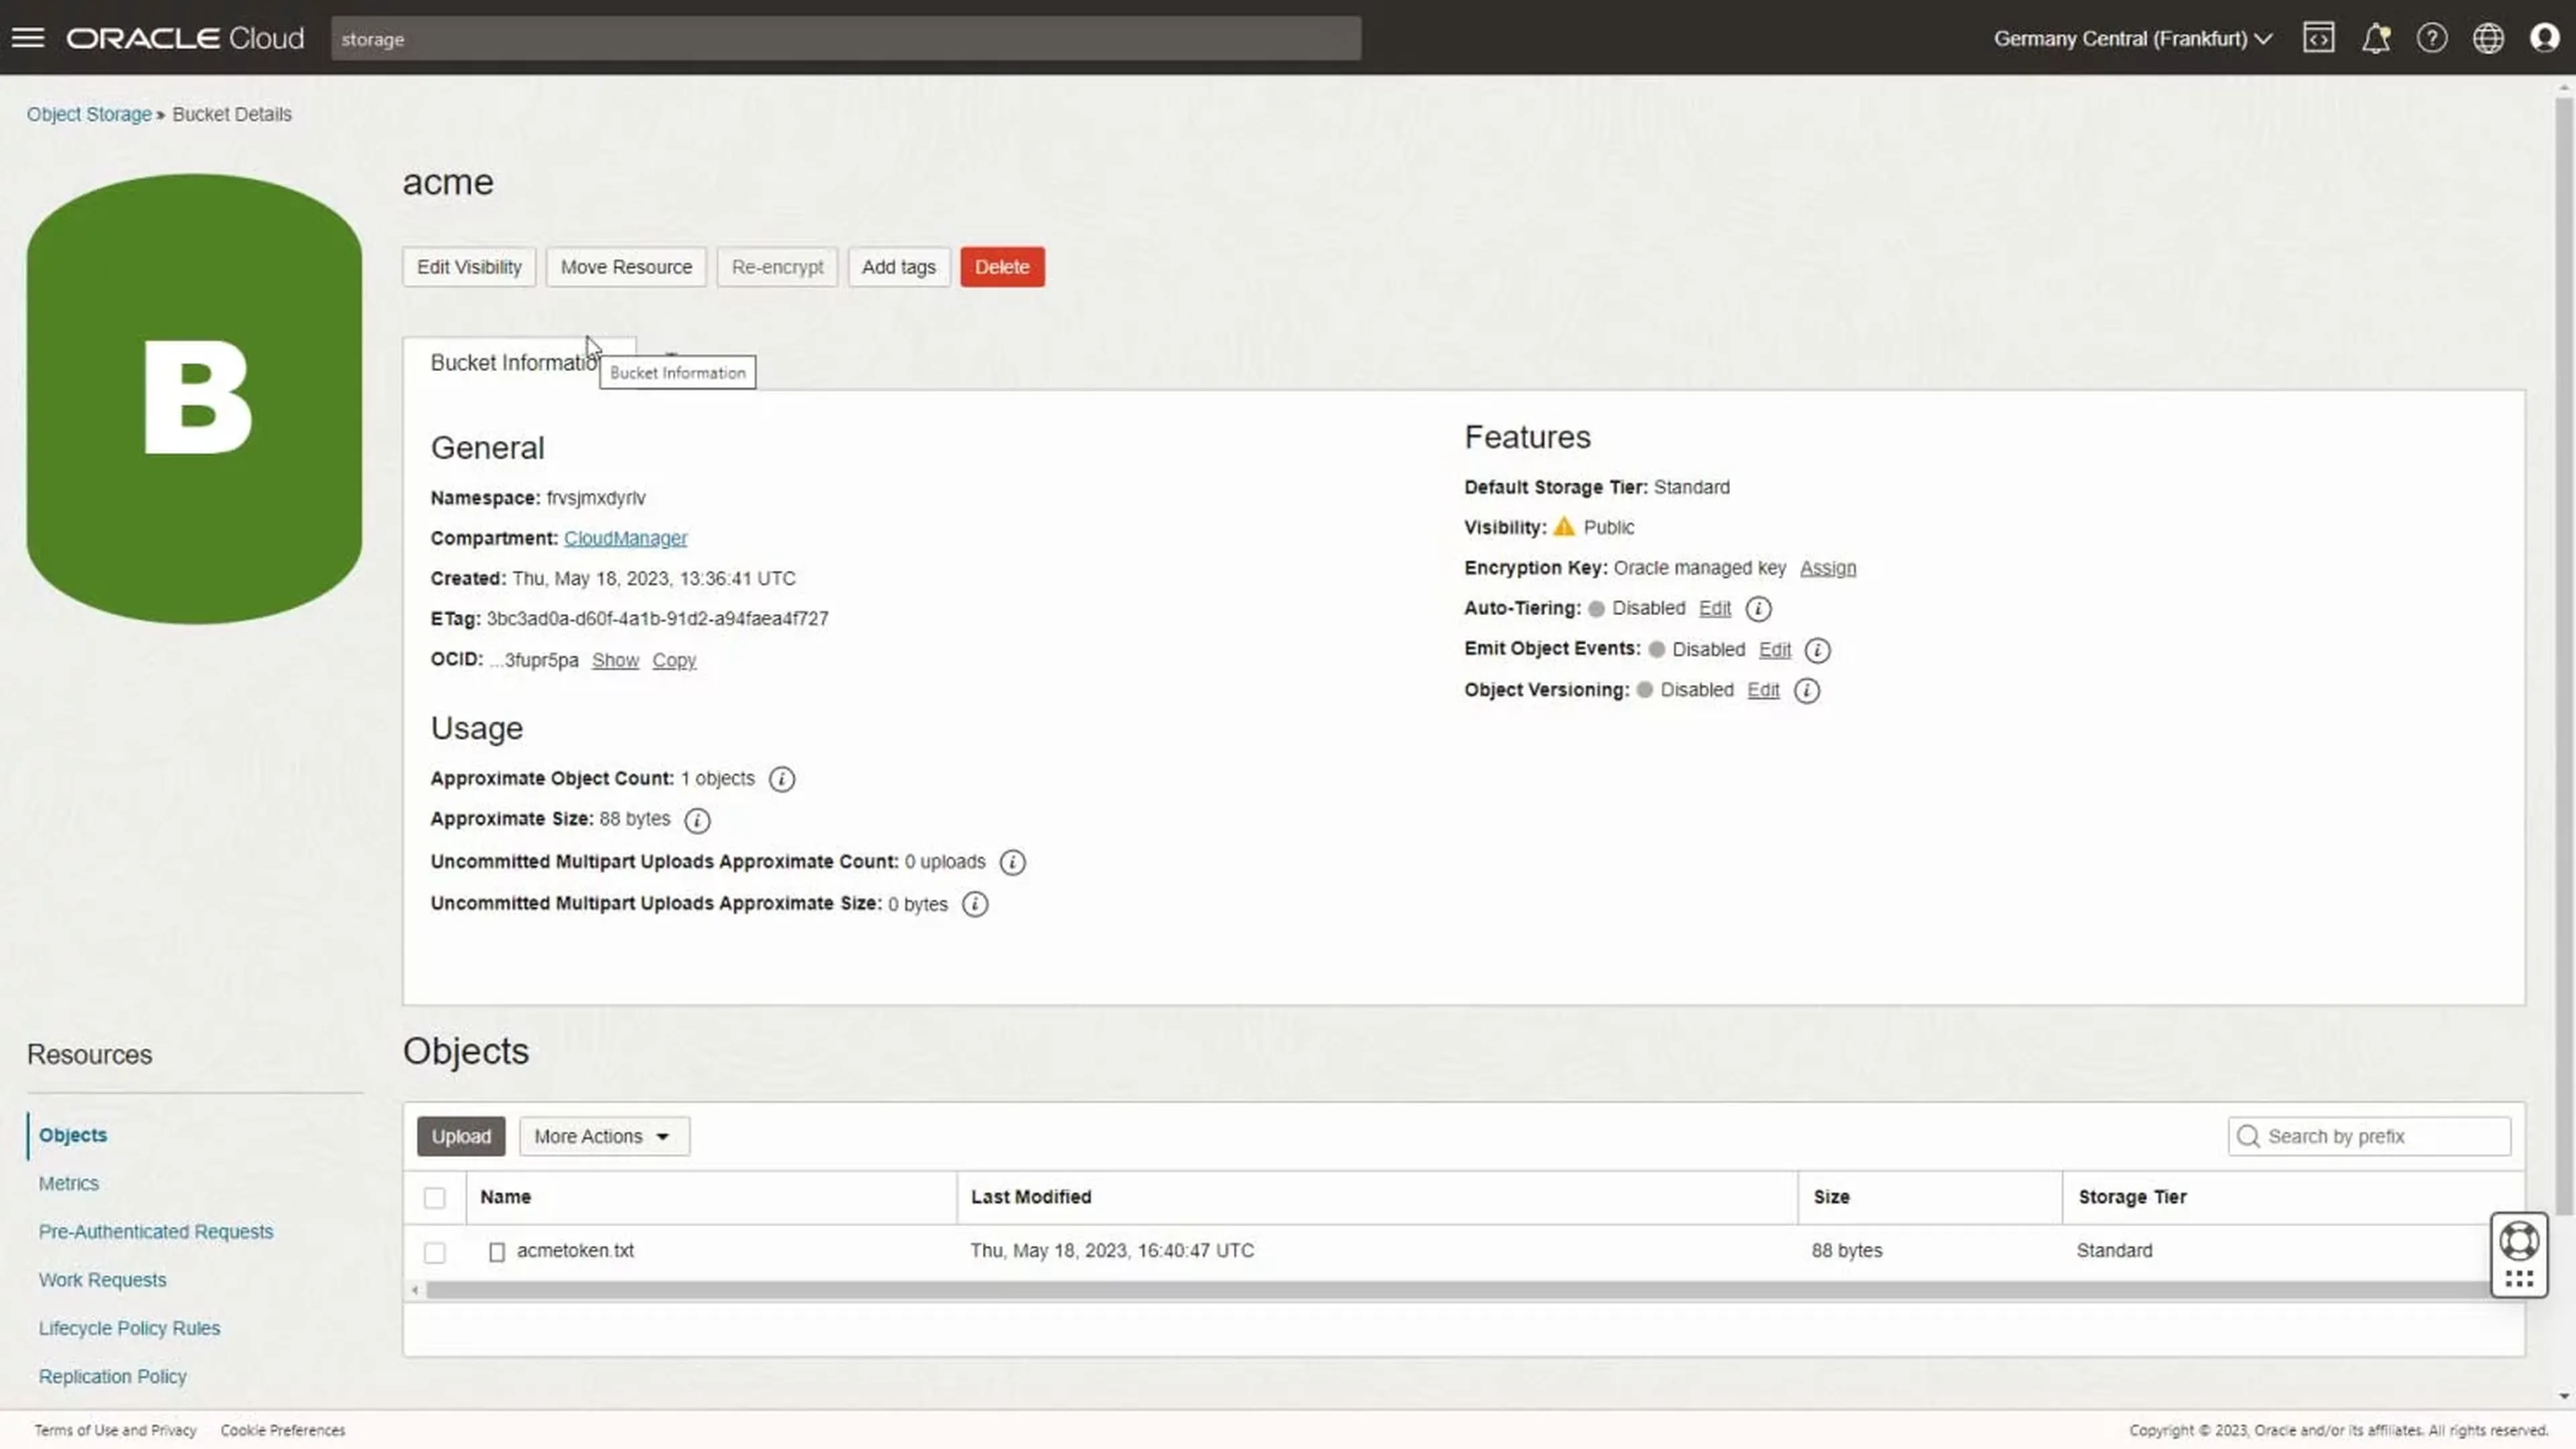Show info for Emit Object Events
The image size is (2576, 1449).
(x=1817, y=650)
